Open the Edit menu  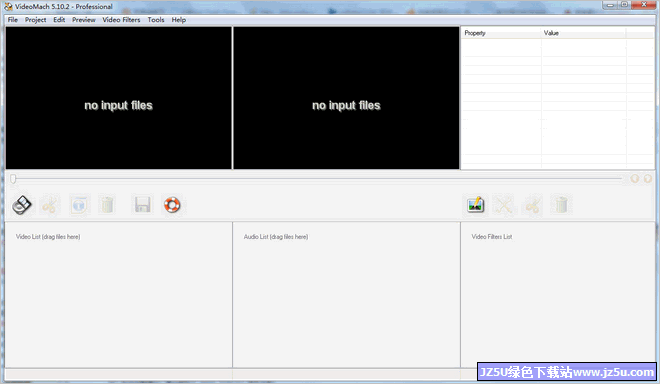tap(59, 20)
